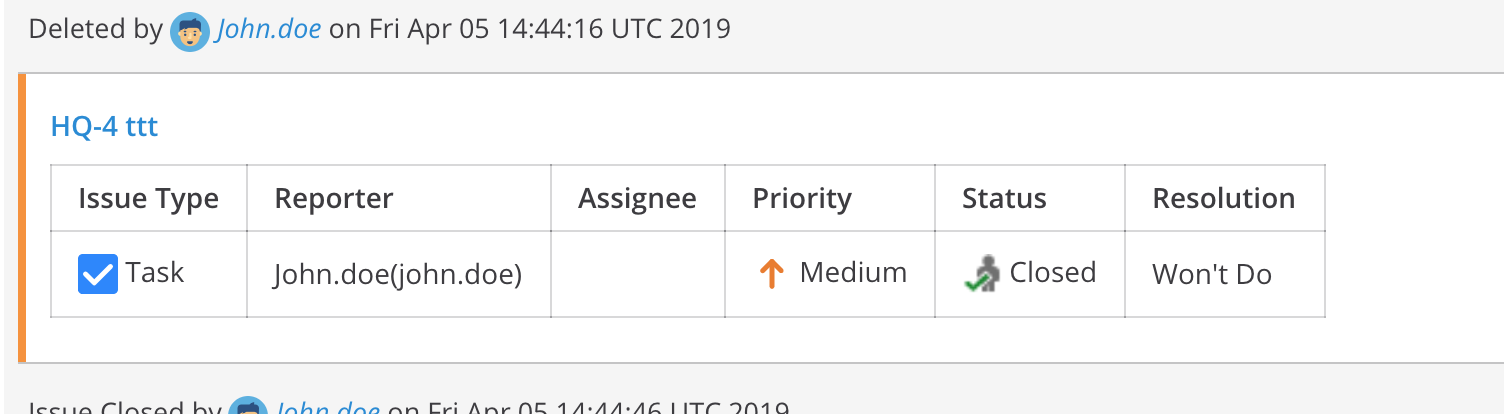
Task: Click the empty Assignee cell
Action: click(x=637, y=274)
